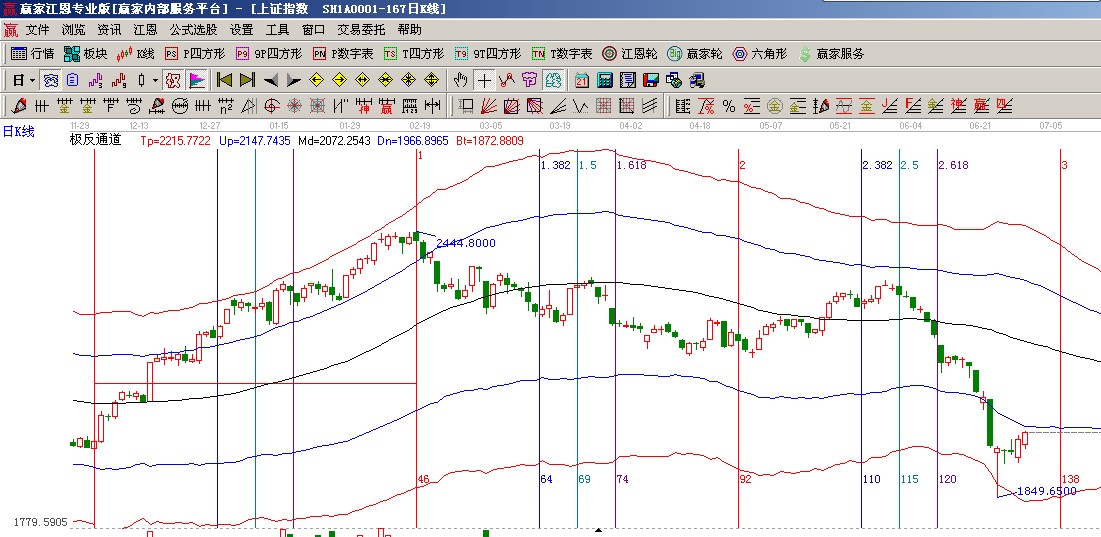Toggle the 极 channel indicator button
Image resolution: width=1101 pixels, height=537 pixels.
172,80
